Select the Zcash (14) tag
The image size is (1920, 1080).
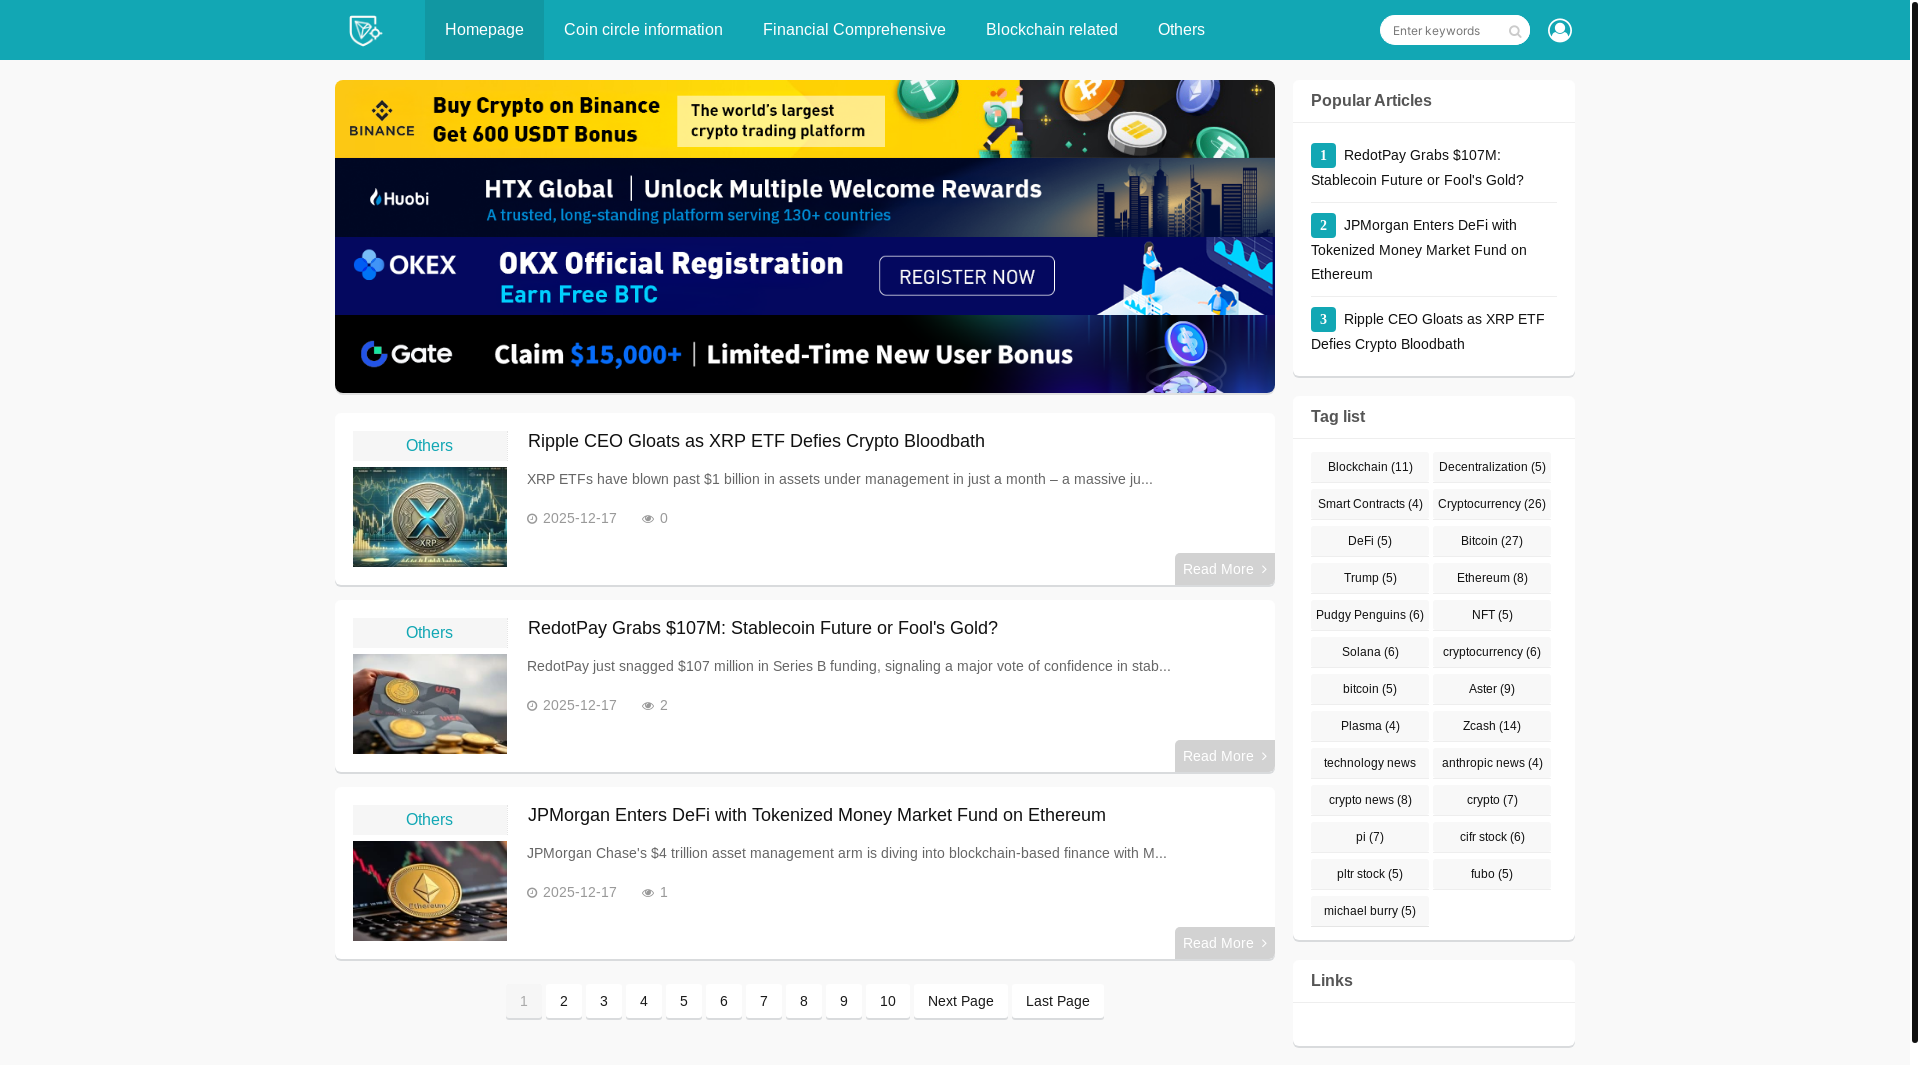click(x=1492, y=726)
